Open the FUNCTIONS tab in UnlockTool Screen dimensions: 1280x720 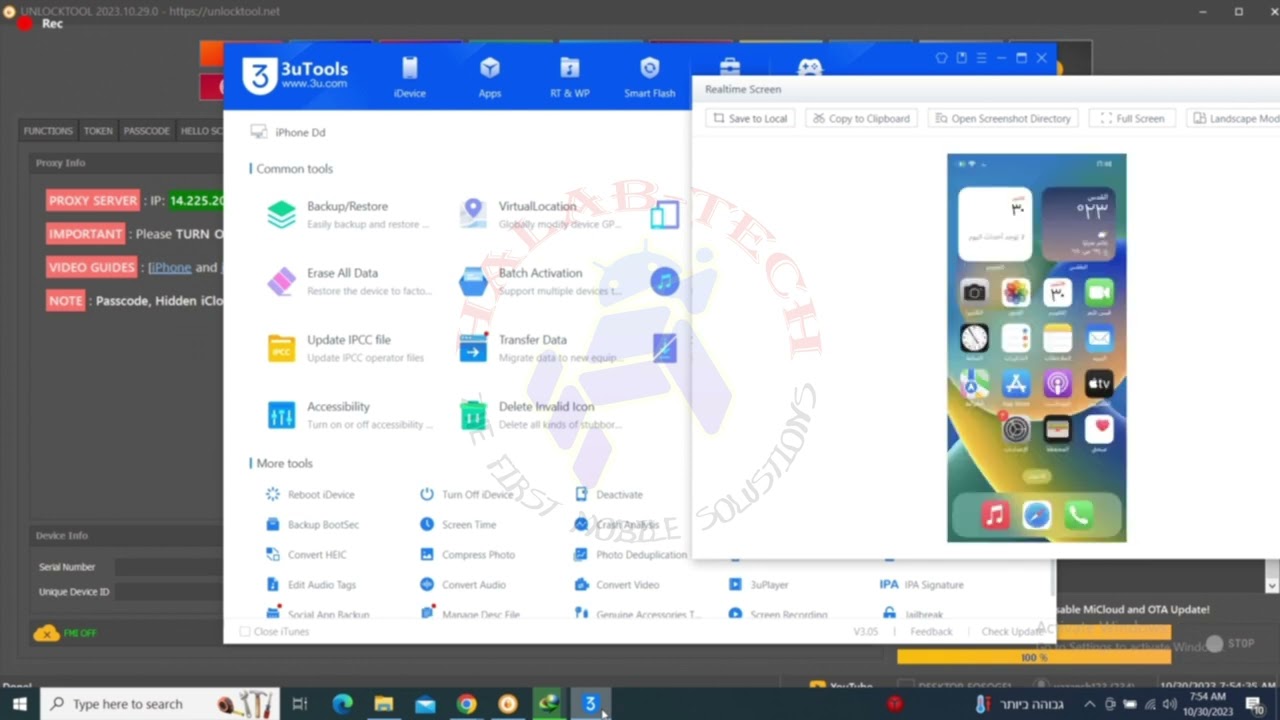(48, 131)
